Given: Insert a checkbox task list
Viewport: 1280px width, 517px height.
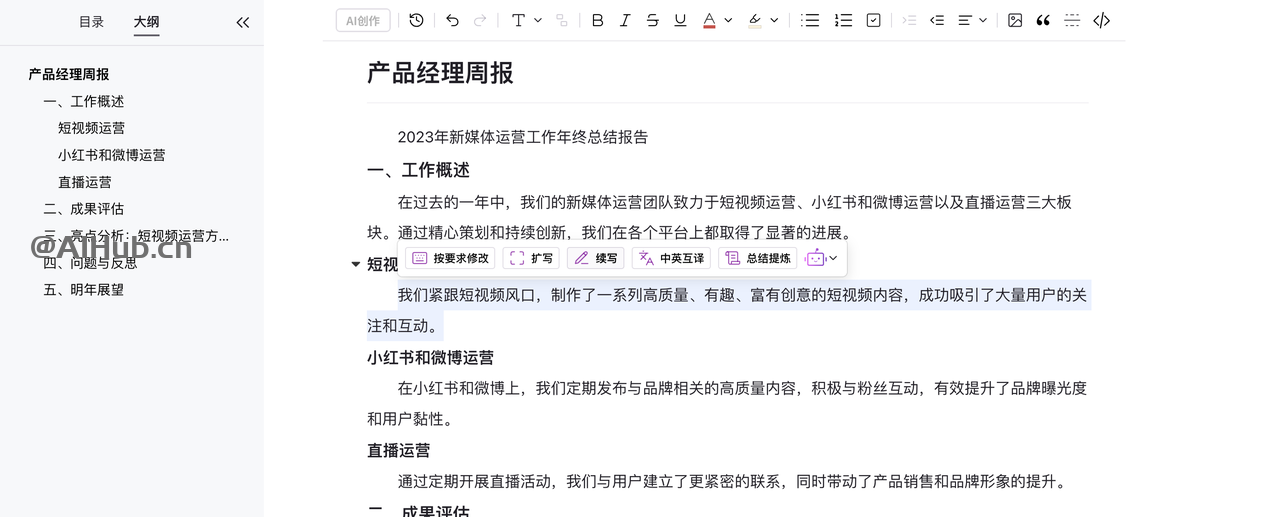Looking at the screenshot, I should 873,20.
